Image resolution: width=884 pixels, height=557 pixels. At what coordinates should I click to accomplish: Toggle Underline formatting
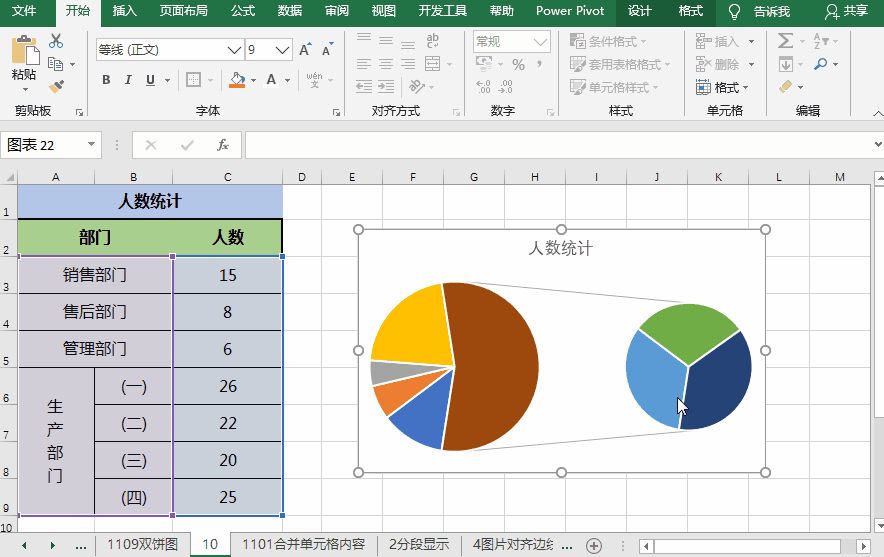pos(150,80)
